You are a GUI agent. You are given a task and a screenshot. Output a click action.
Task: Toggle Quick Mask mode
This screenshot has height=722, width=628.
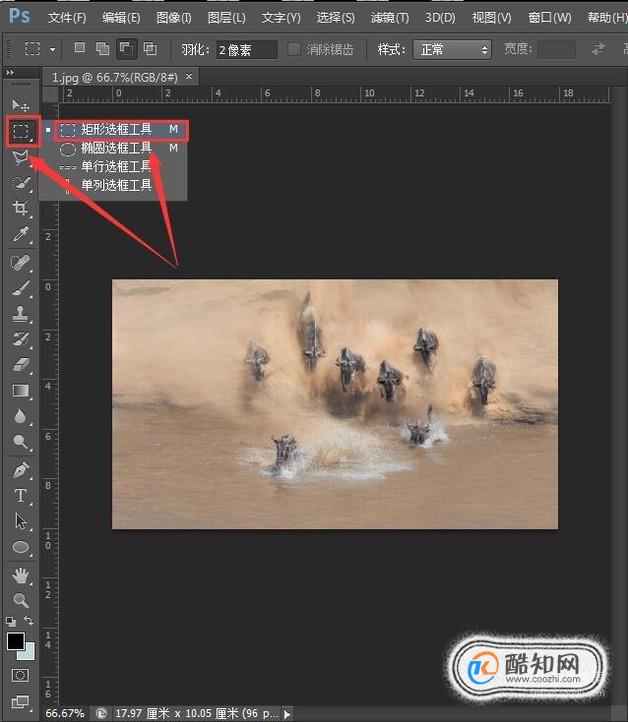pos(20,675)
